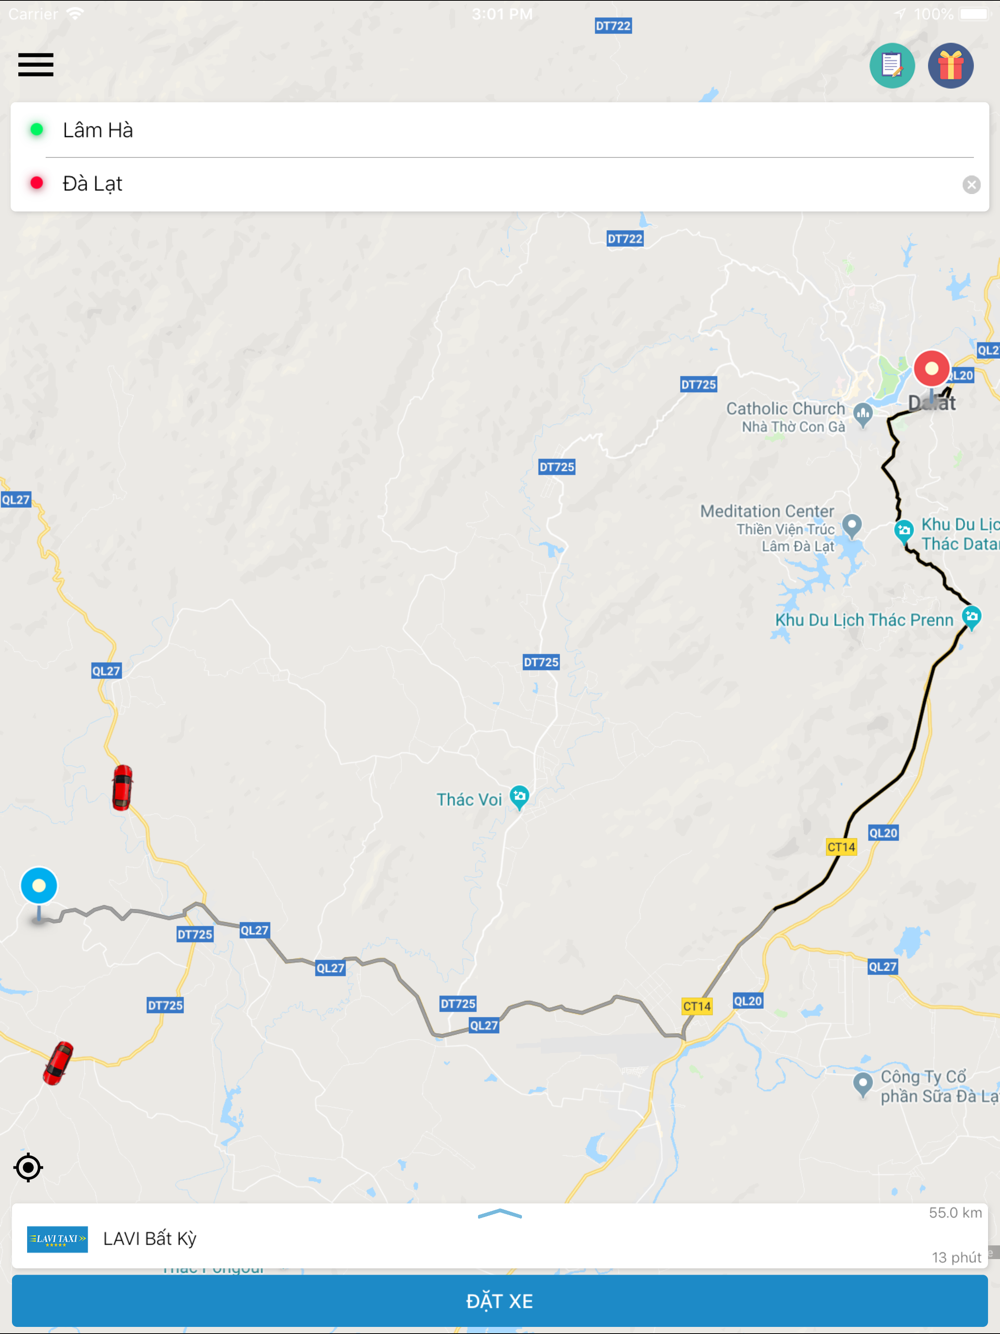Tap the LAVI TAXI logo thumbnail

57,1239
